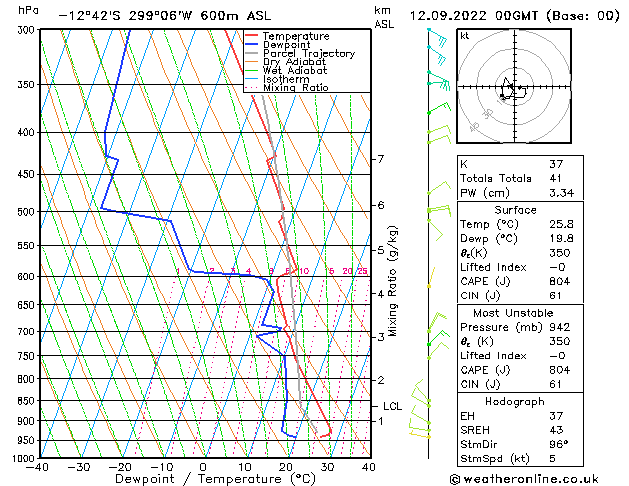
Task: Select the Mixing Ratio legend label
Action: pyautogui.click(x=296, y=87)
